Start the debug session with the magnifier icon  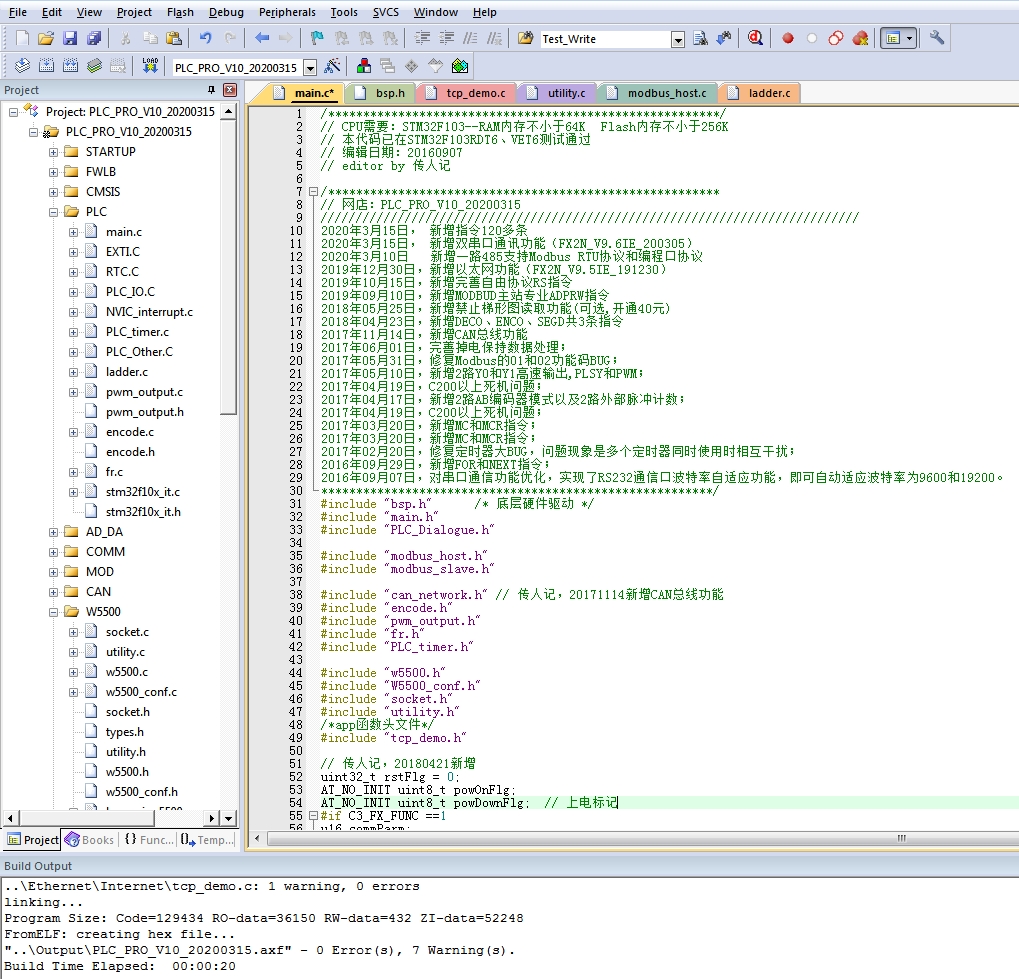click(755, 38)
